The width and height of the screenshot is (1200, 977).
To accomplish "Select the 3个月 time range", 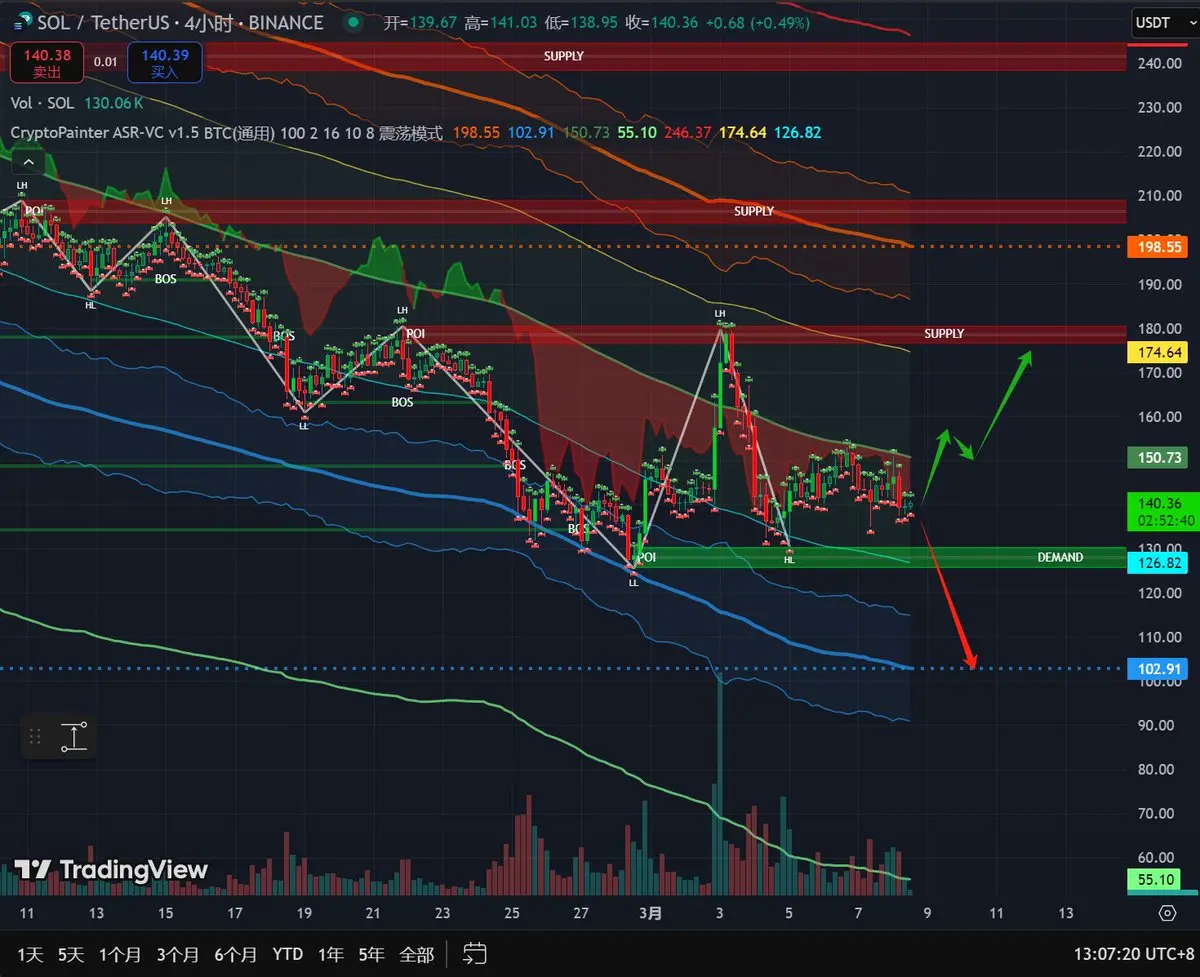I will tap(177, 954).
